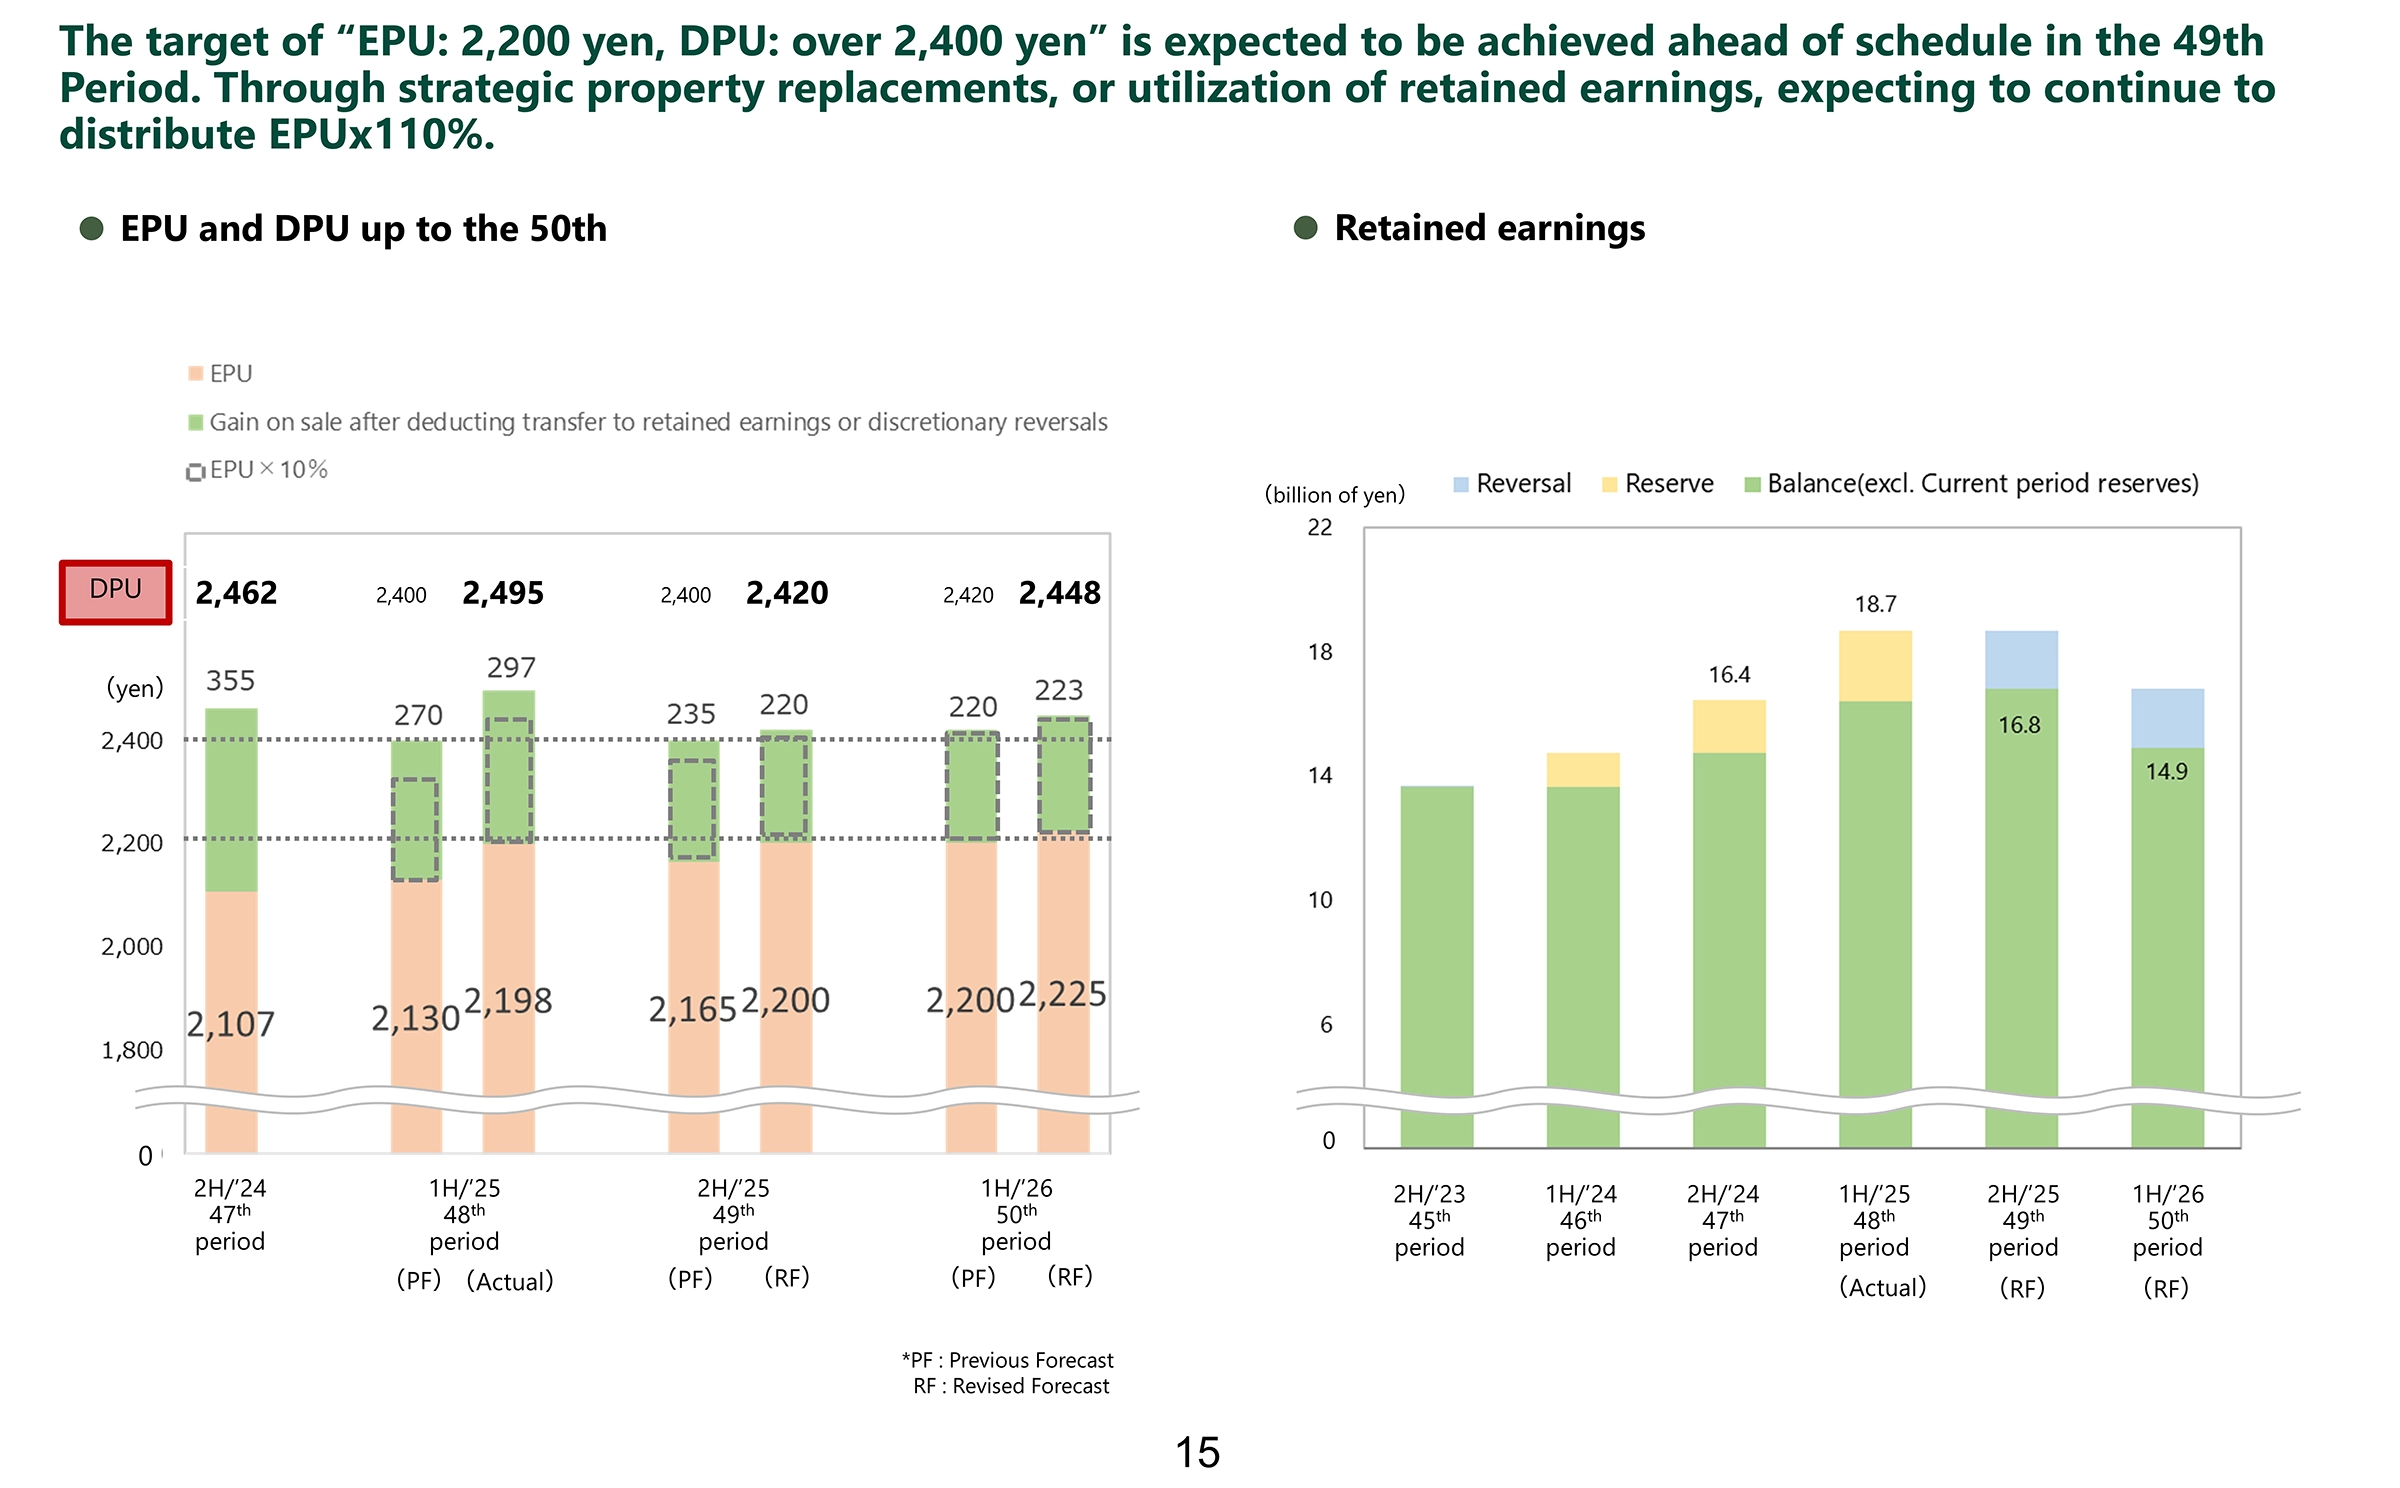Click the EPU legend color swatch
Screen dimensions: 2400x1488
[196, 373]
